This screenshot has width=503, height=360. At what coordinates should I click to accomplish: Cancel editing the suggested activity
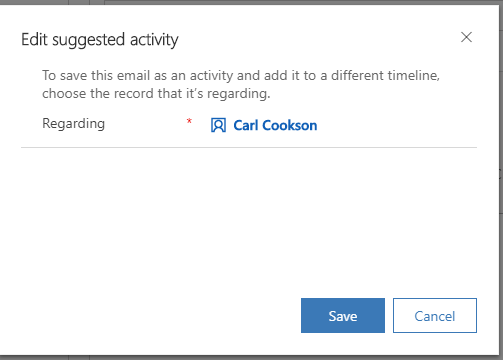click(x=435, y=315)
